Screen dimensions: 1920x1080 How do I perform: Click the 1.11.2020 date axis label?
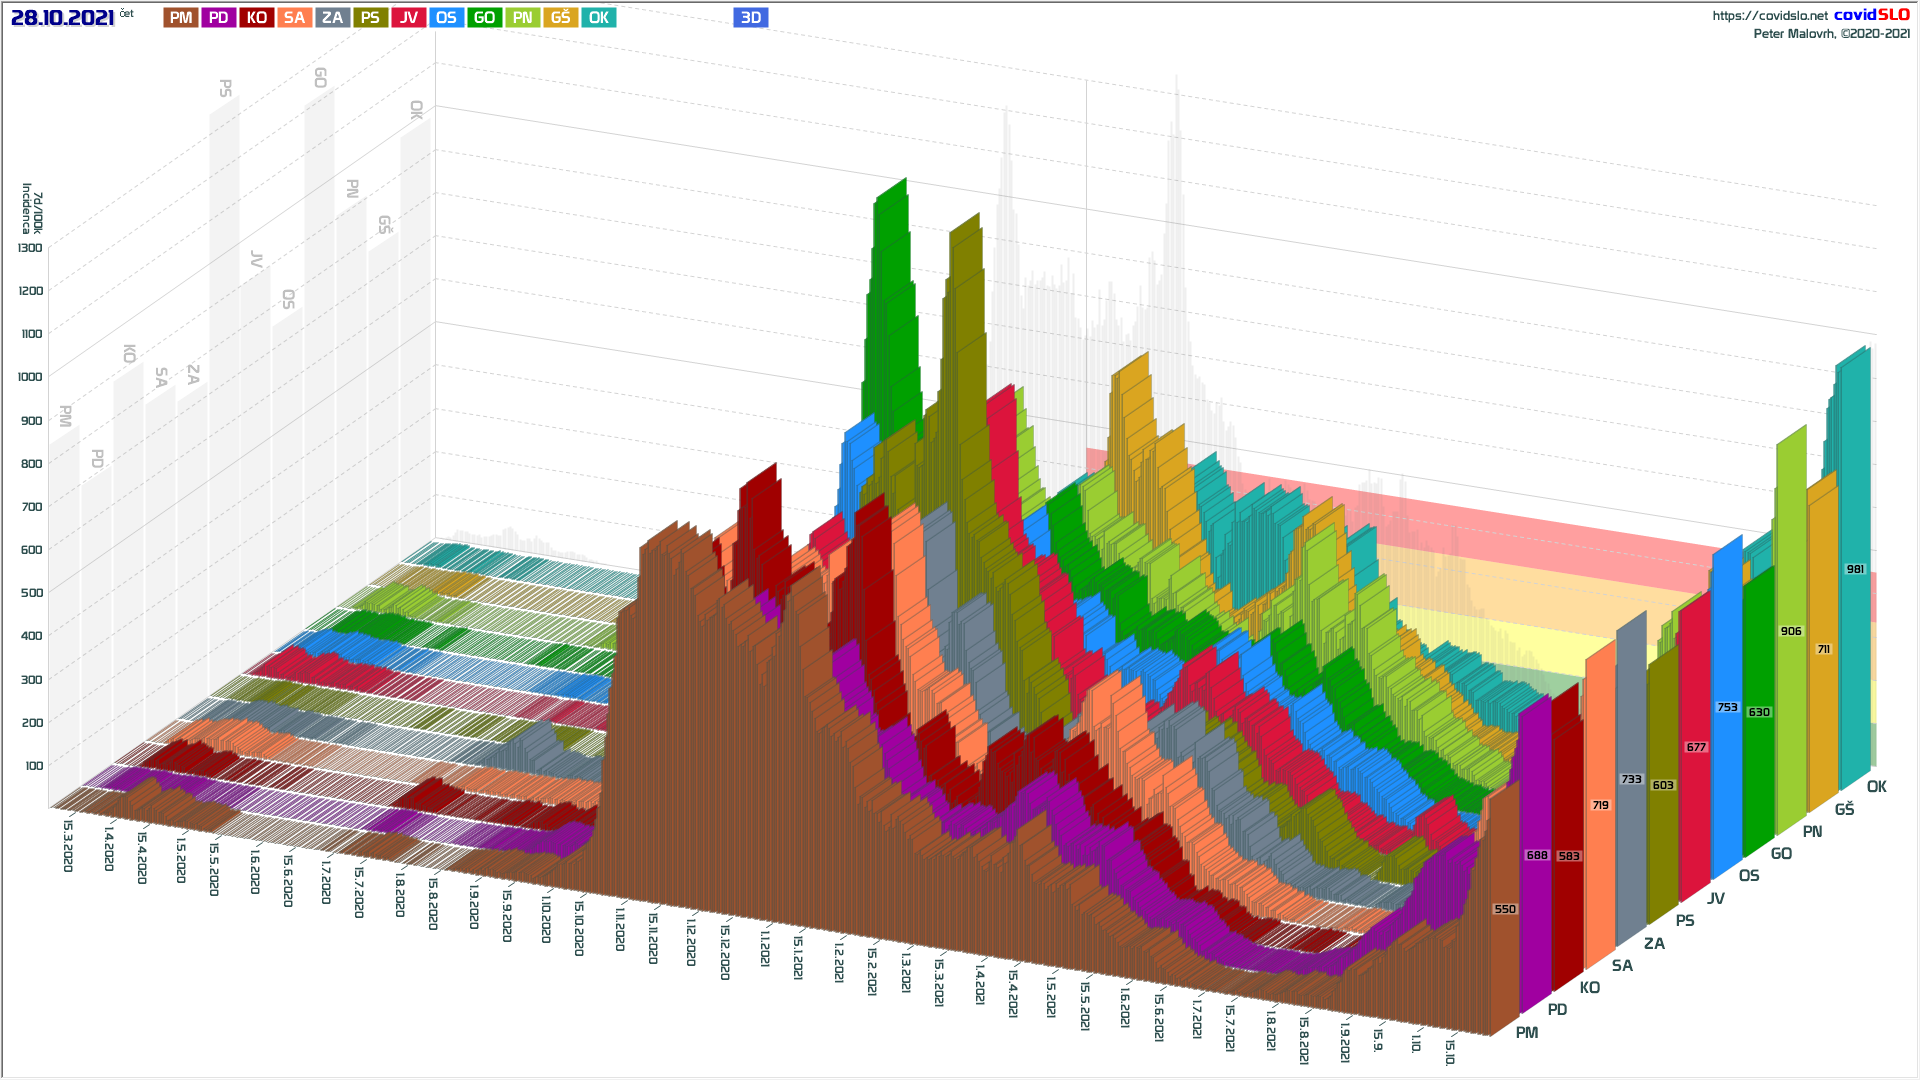(x=620, y=930)
